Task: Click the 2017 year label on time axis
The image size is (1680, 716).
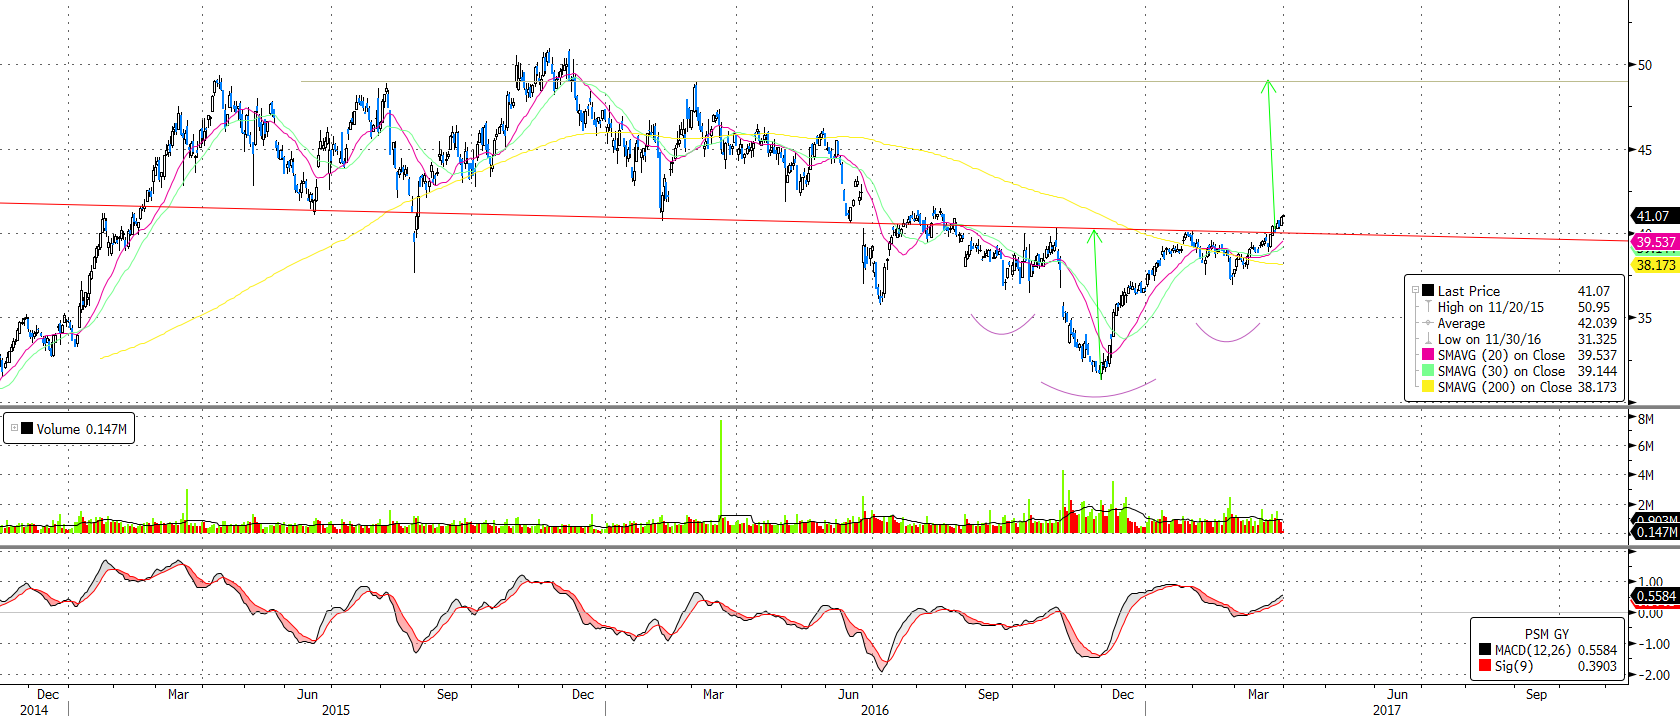Action: (x=1386, y=709)
